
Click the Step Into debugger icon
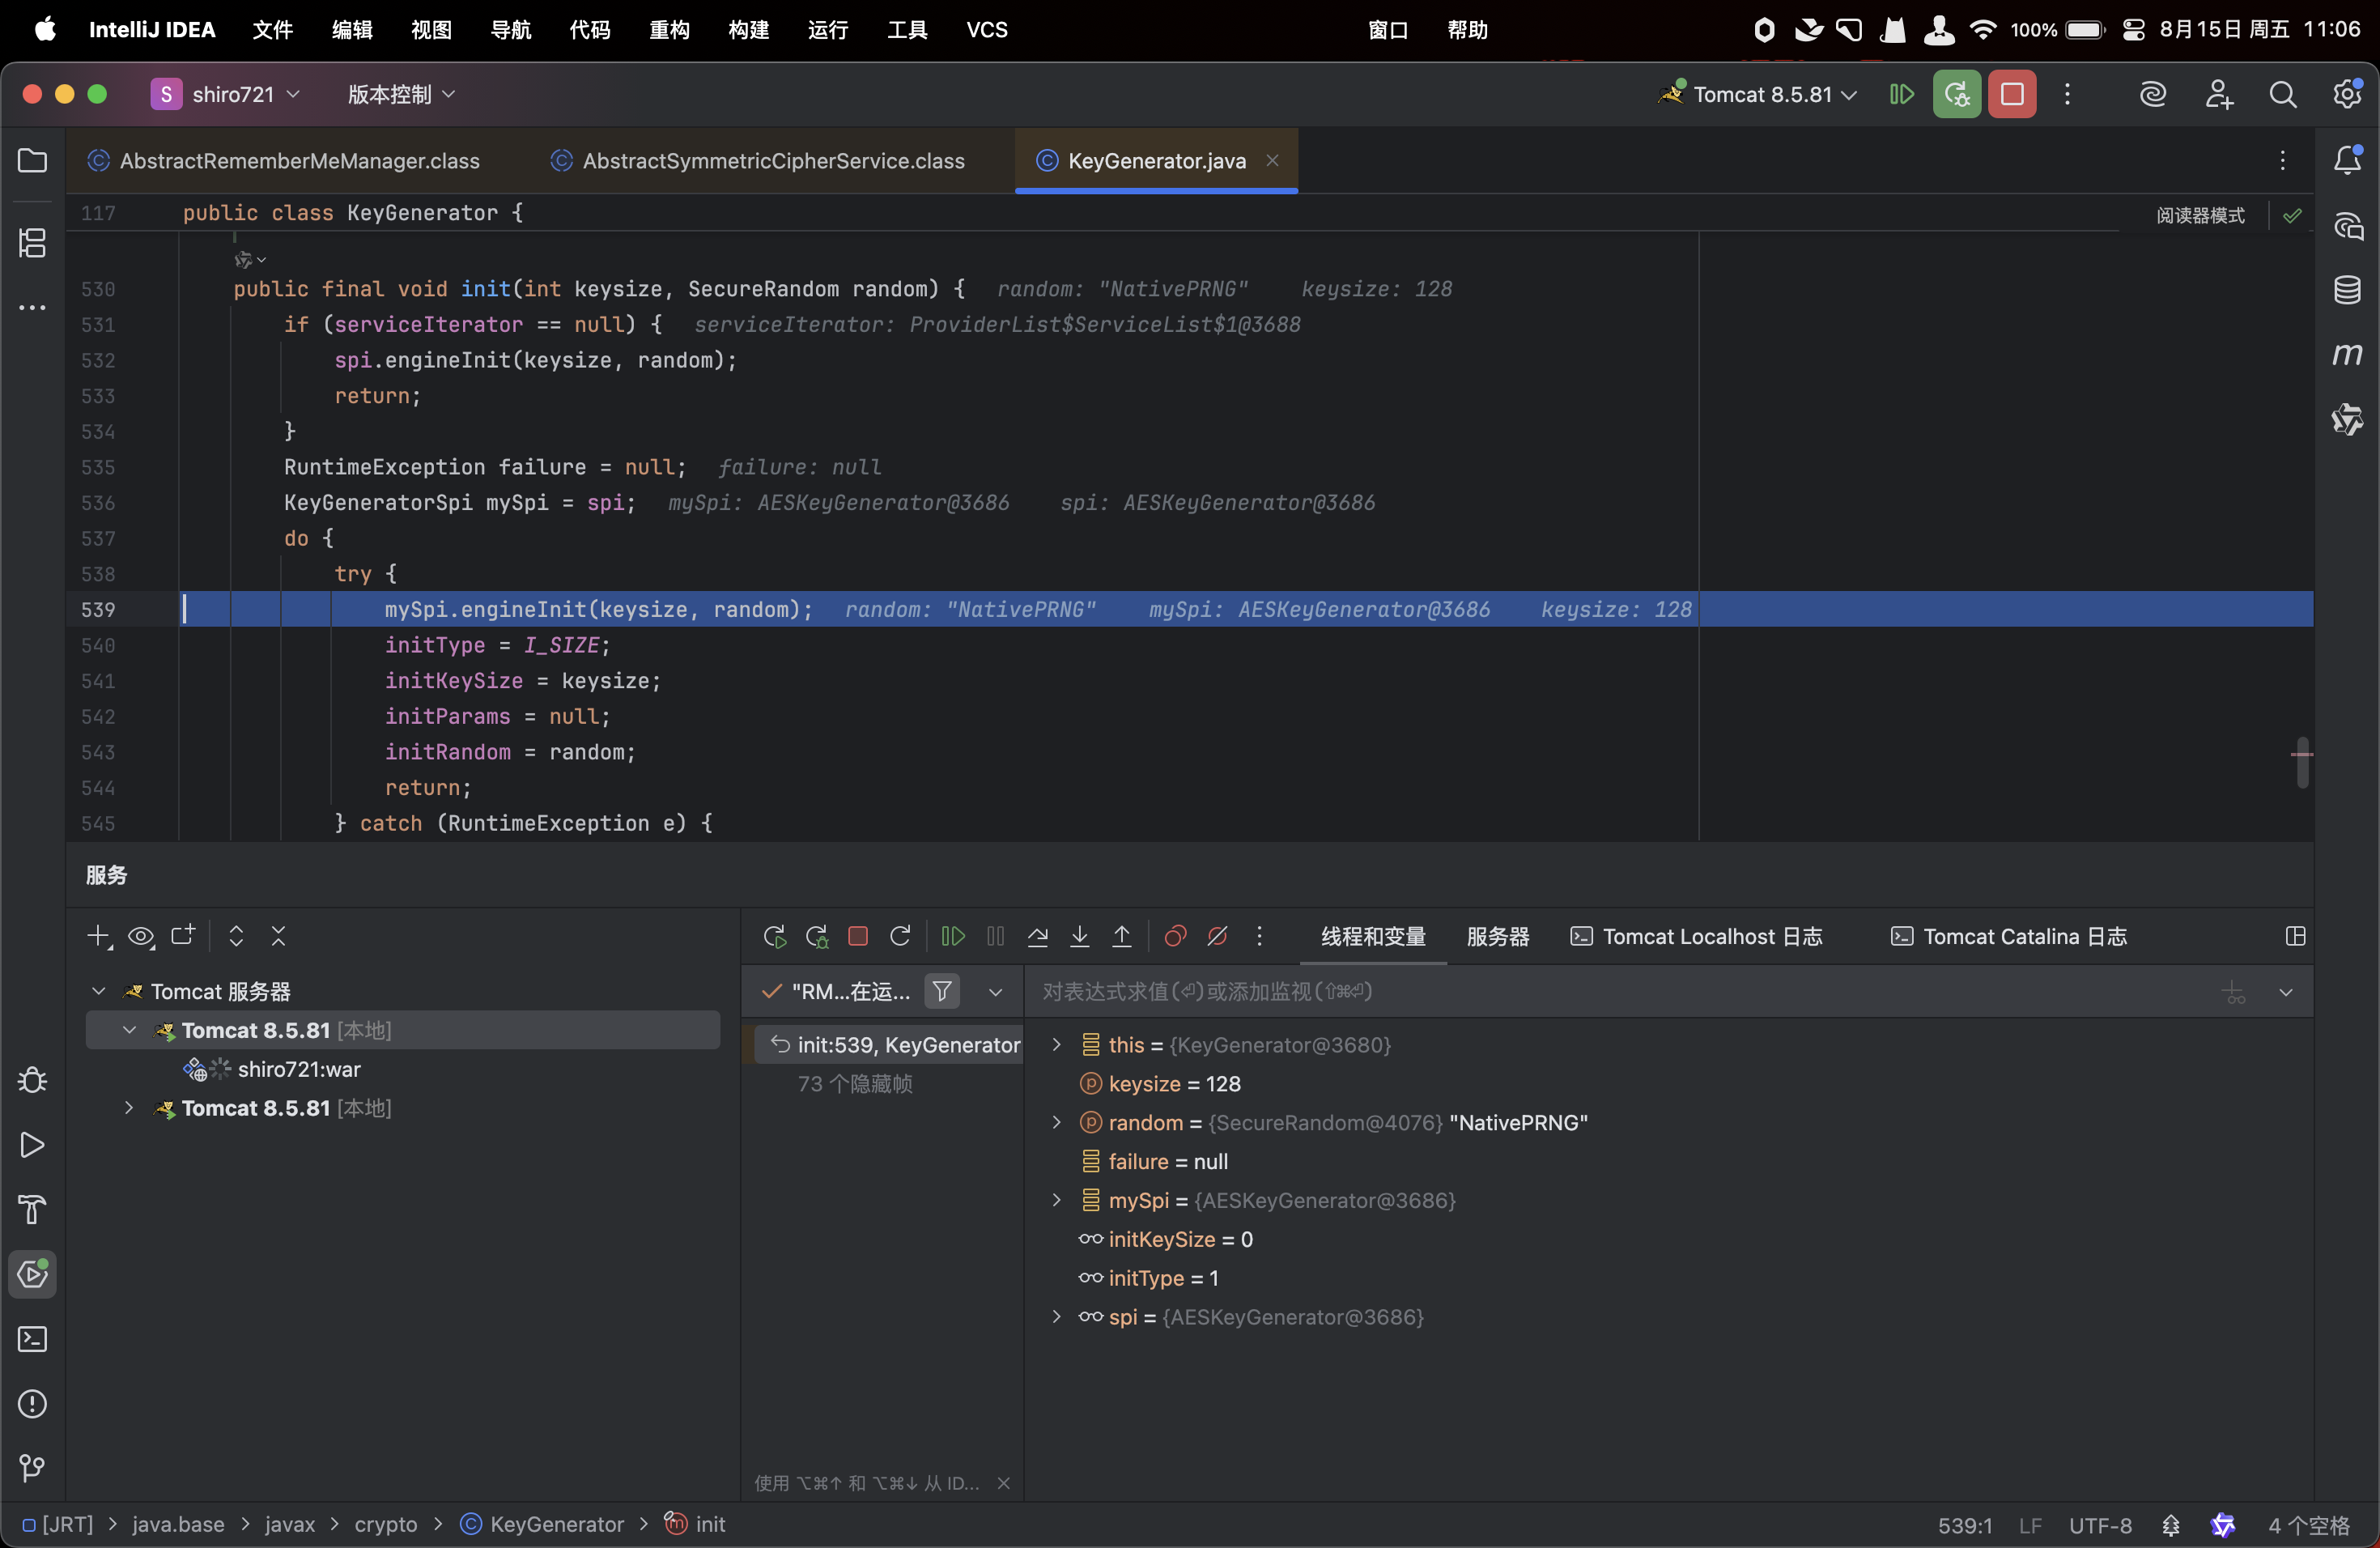point(1079,936)
